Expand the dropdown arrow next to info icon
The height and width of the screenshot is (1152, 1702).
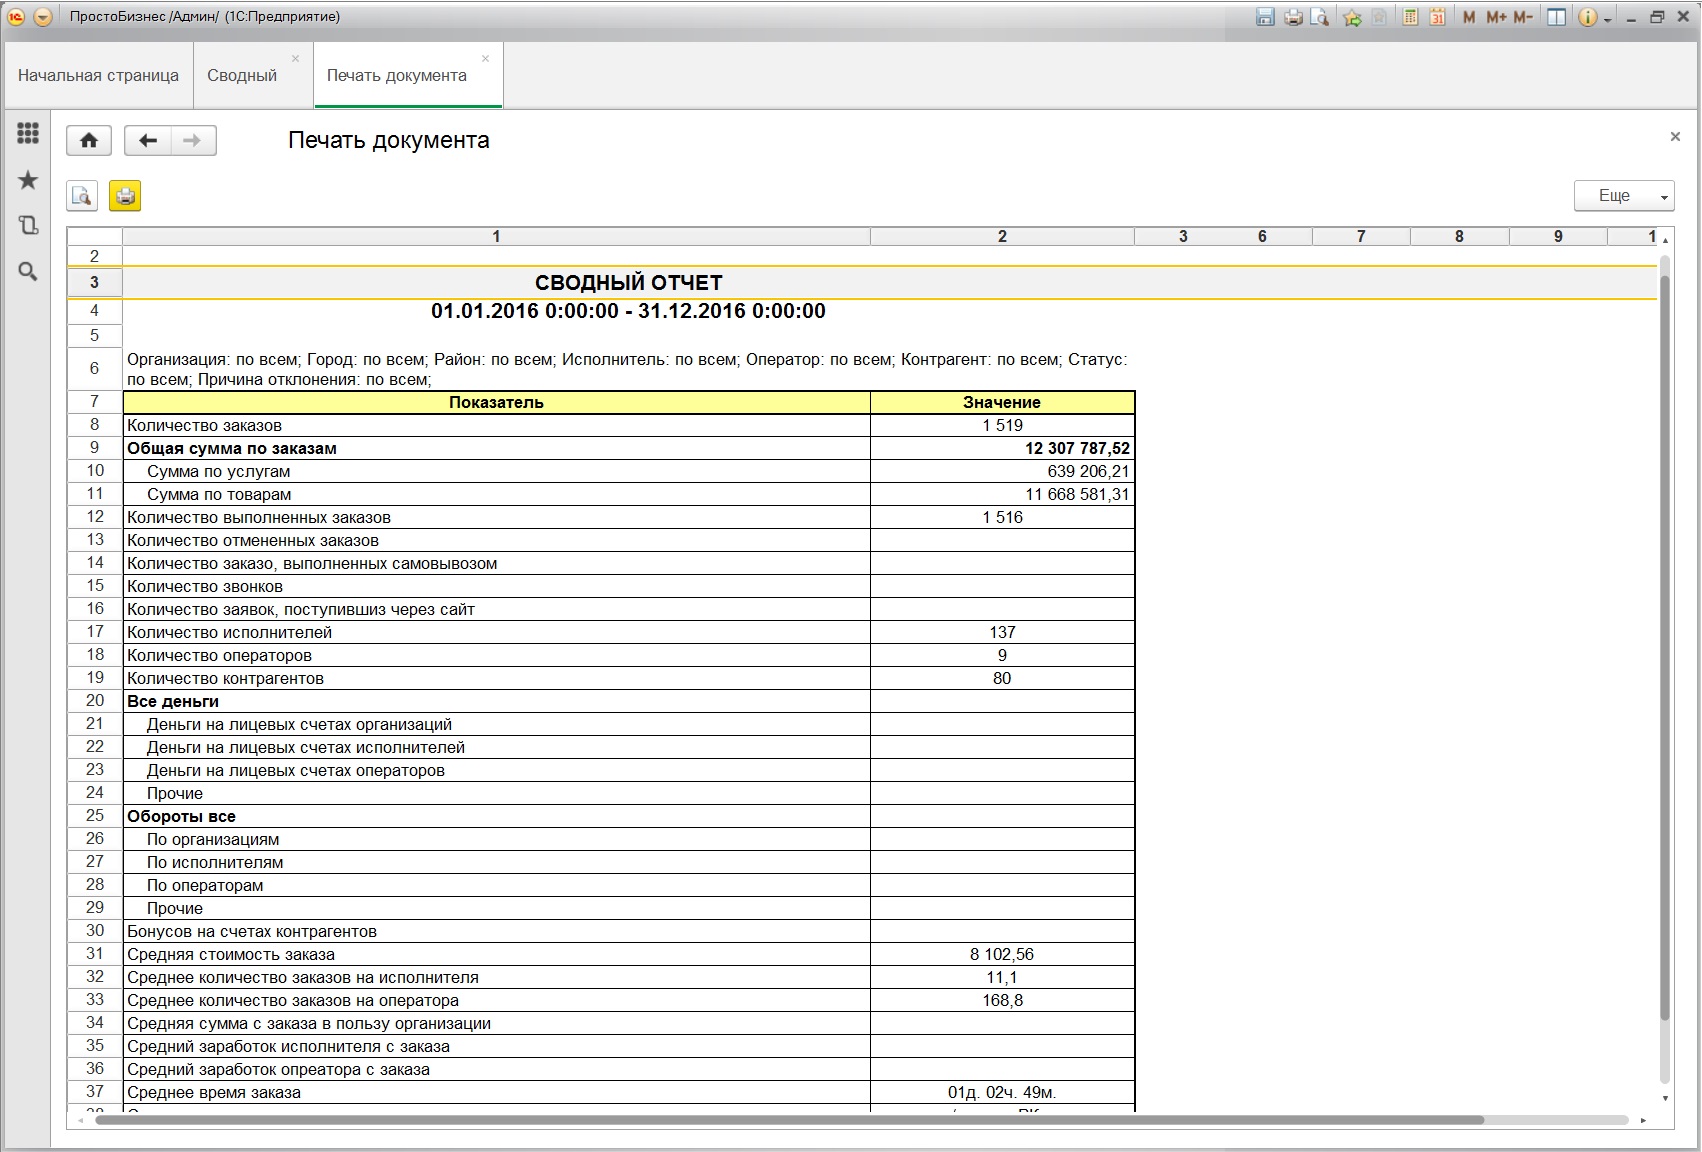point(1608,18)
